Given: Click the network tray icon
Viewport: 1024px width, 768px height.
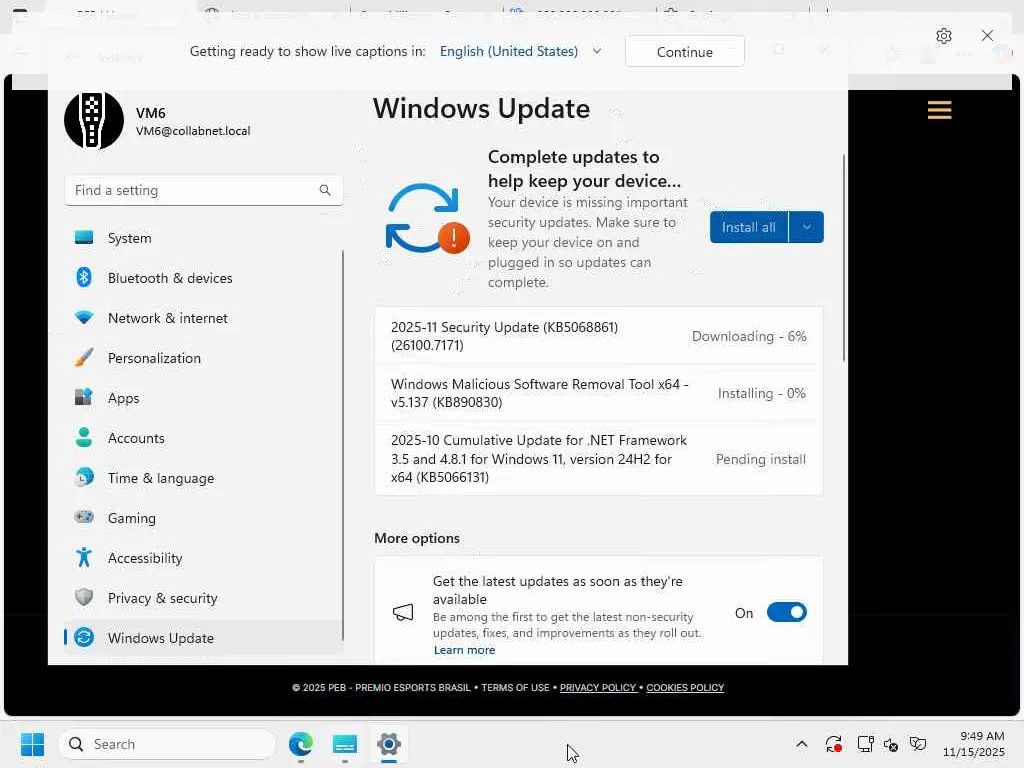Looking at the screenshot, I should [x=865, y=744].
